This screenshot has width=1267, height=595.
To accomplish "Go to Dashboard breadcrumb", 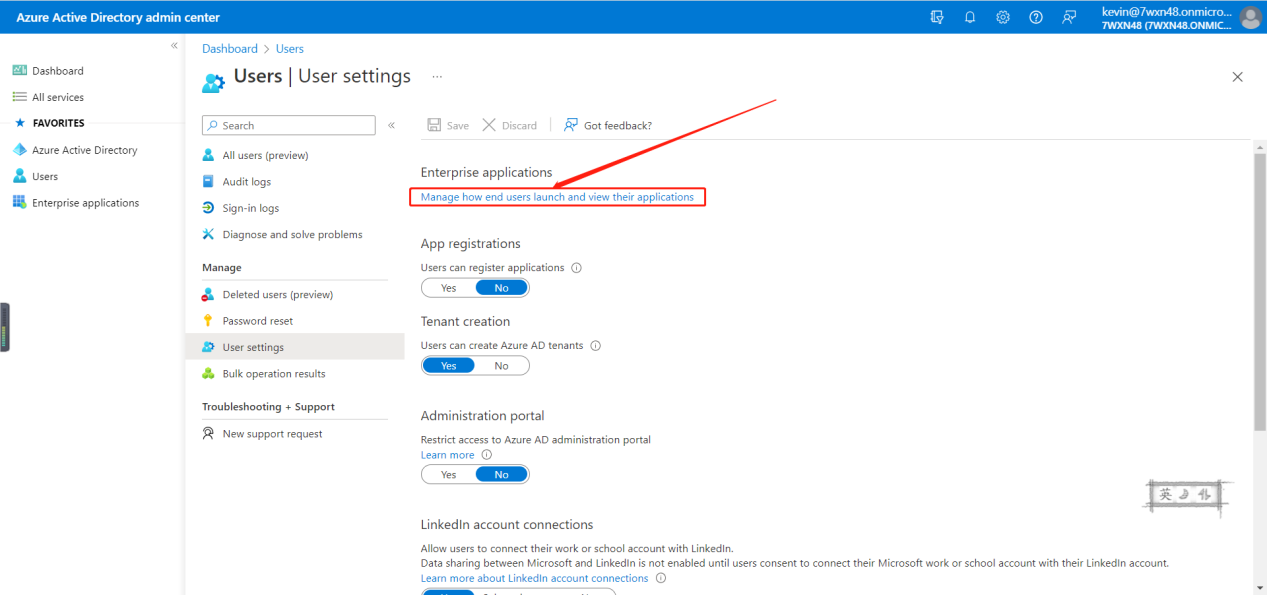I will [x=229, y=48].
